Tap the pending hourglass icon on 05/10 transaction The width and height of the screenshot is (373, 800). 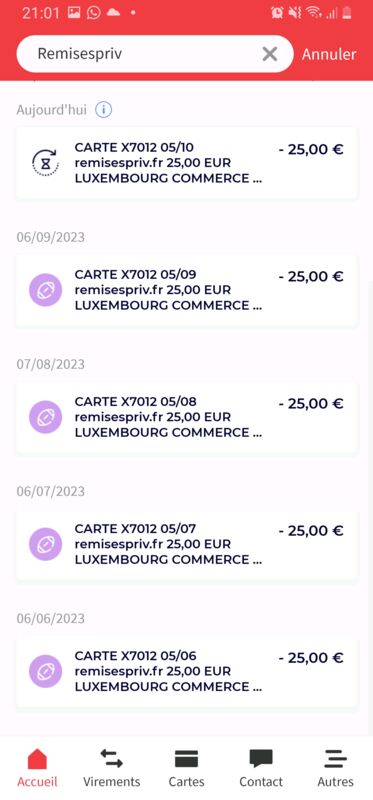click(45, 163)
